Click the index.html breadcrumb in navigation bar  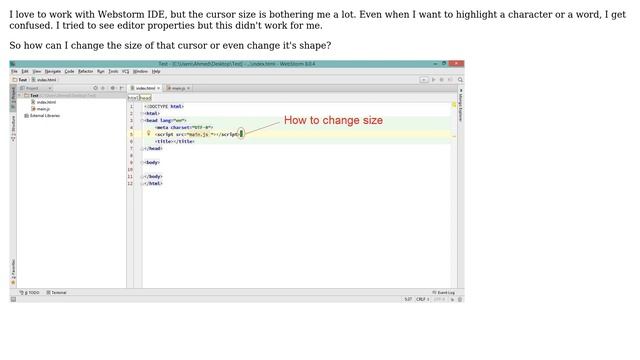[x=44, y=80]
